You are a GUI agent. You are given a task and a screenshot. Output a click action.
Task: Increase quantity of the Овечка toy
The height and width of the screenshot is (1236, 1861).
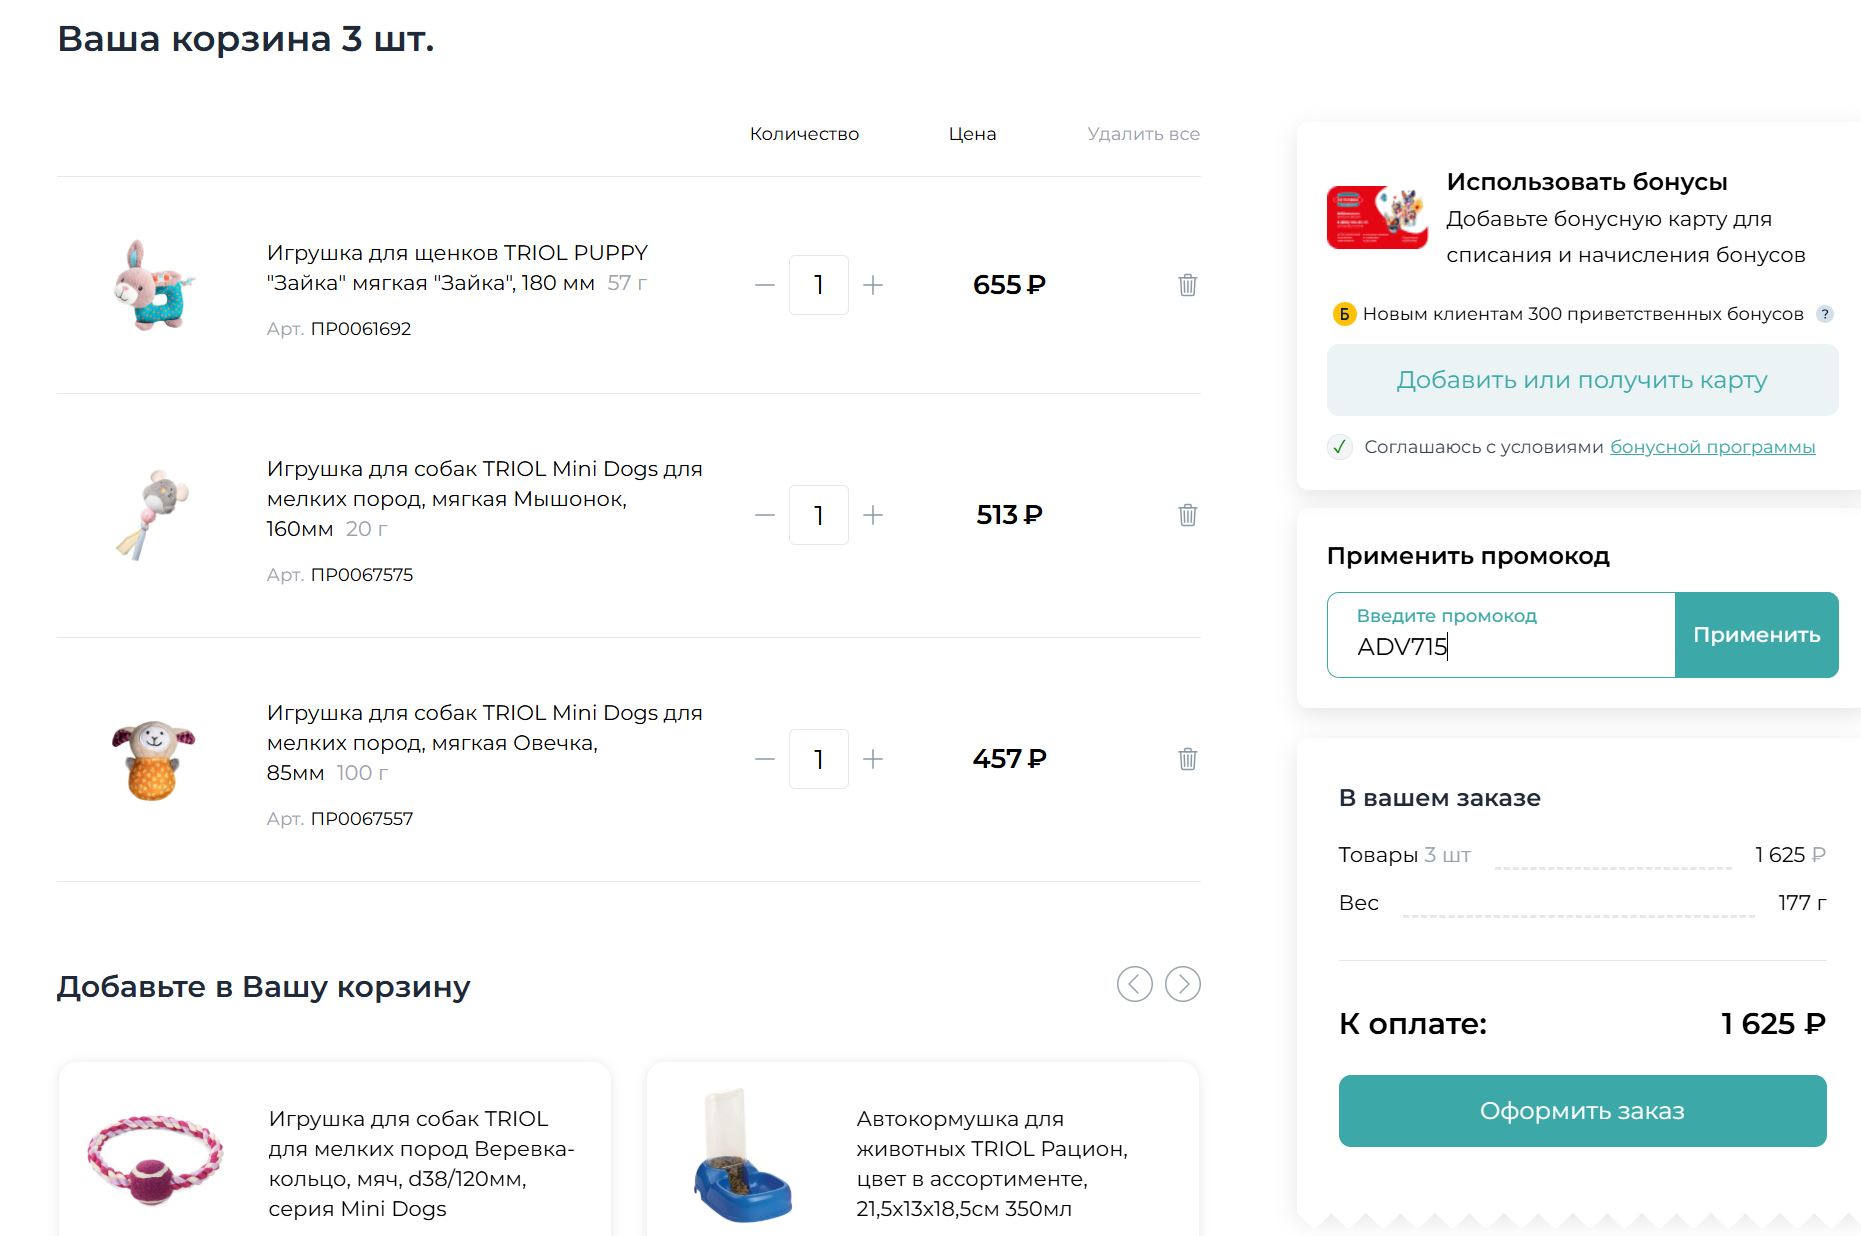click(873, 759)
